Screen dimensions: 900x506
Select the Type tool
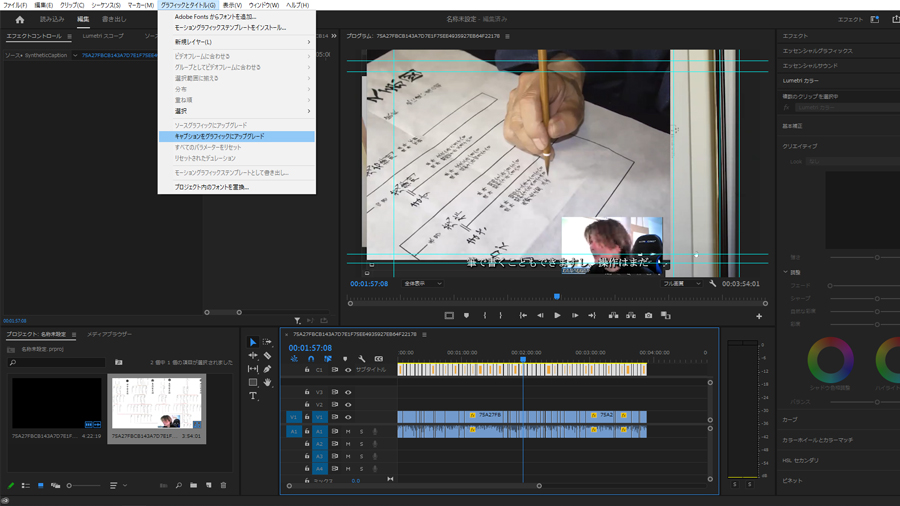253,396
